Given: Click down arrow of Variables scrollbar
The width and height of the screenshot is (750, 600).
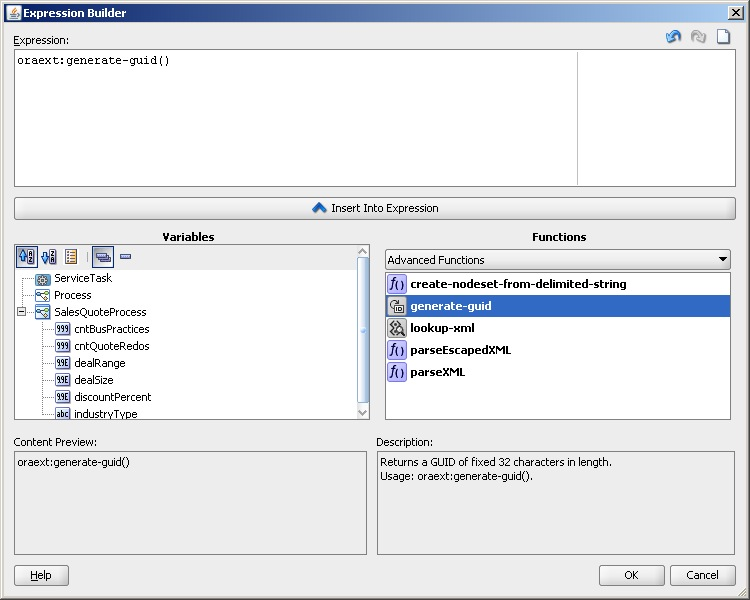Looking at the screenshot, I should 363,412.
